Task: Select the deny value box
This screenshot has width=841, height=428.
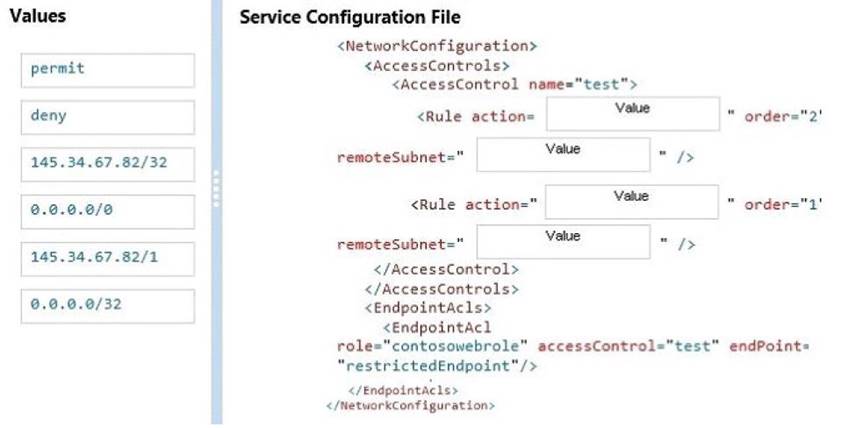Action: 107,116
